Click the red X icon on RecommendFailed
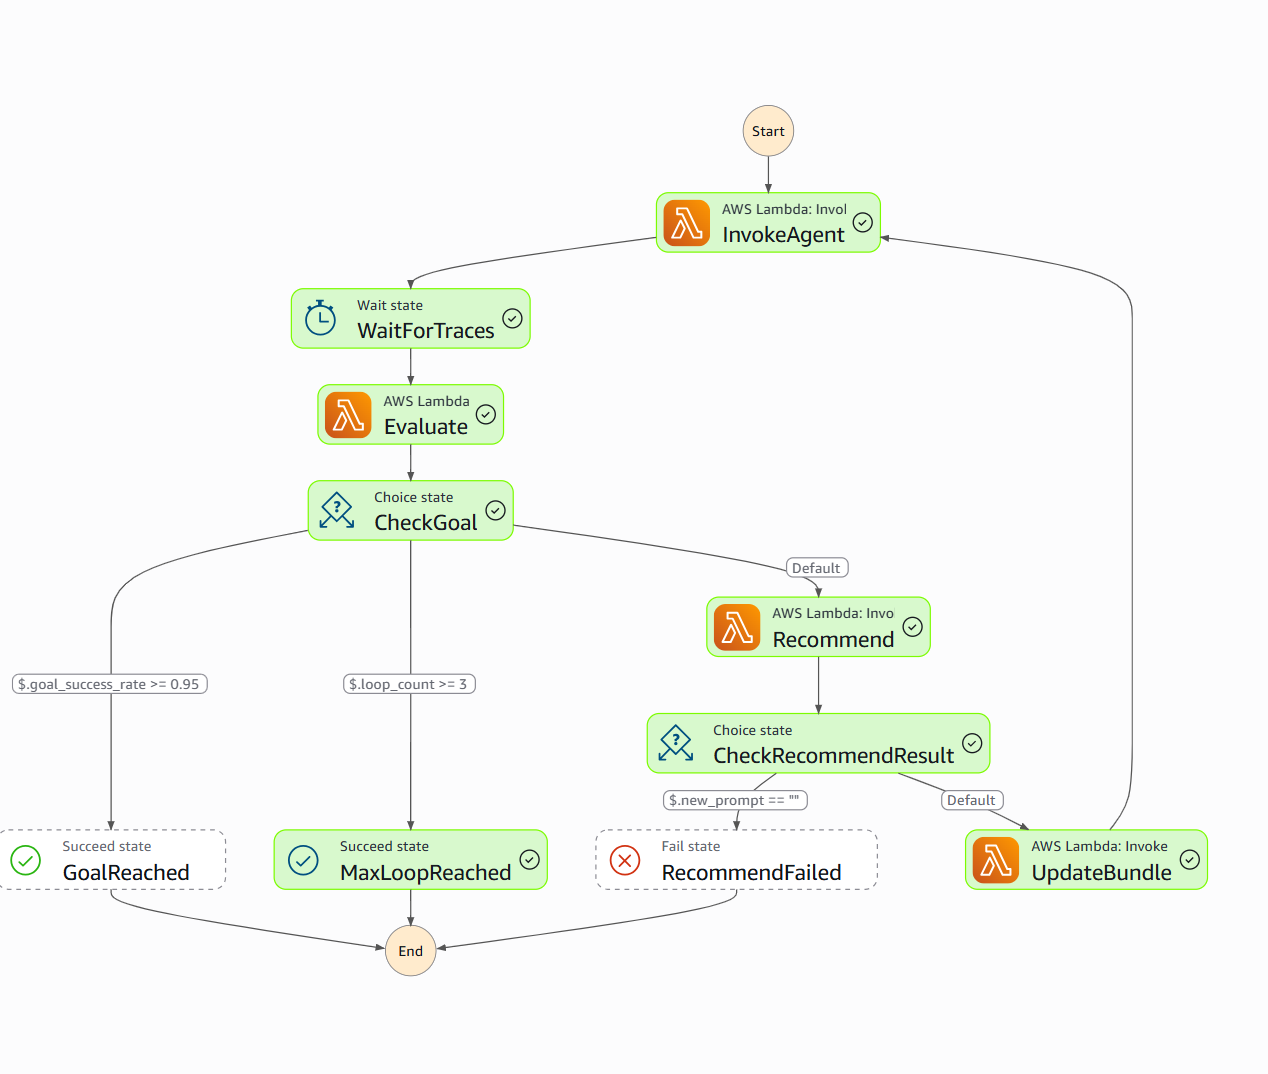The width and height of the screenshot is (1268, 1074). [625, 860]
